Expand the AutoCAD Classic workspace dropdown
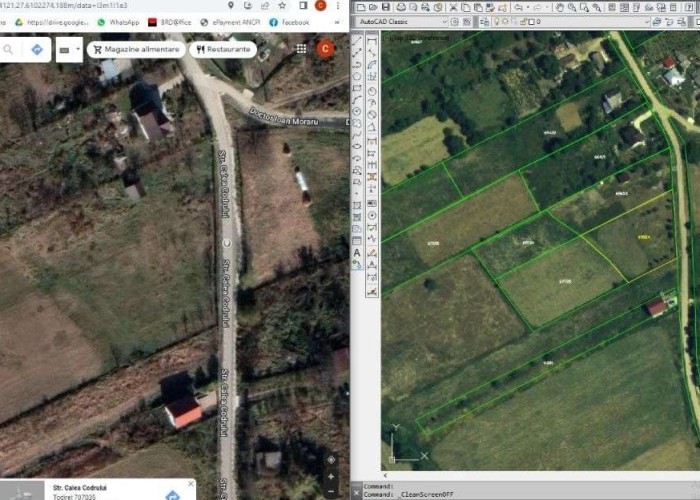Viewport: 700px width, 500px height. tap(444, 21)
